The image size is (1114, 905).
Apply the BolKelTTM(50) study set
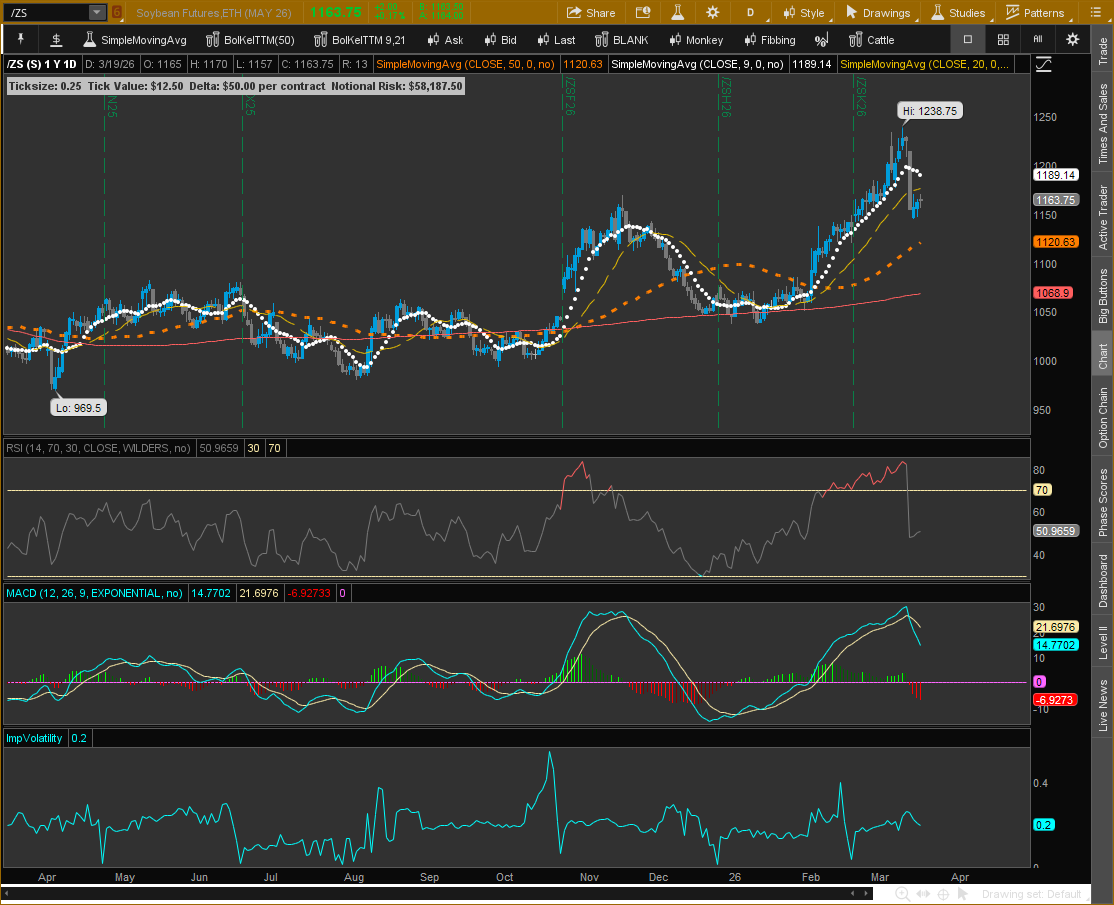[x=249, y=40]
